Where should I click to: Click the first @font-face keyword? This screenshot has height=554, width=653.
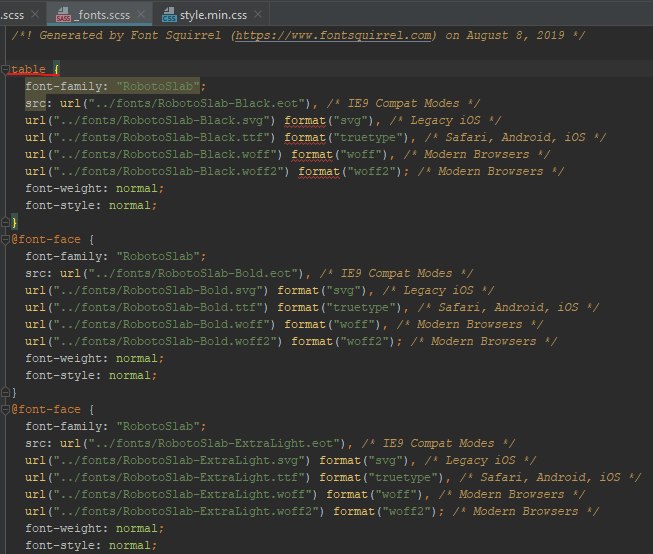46,240
